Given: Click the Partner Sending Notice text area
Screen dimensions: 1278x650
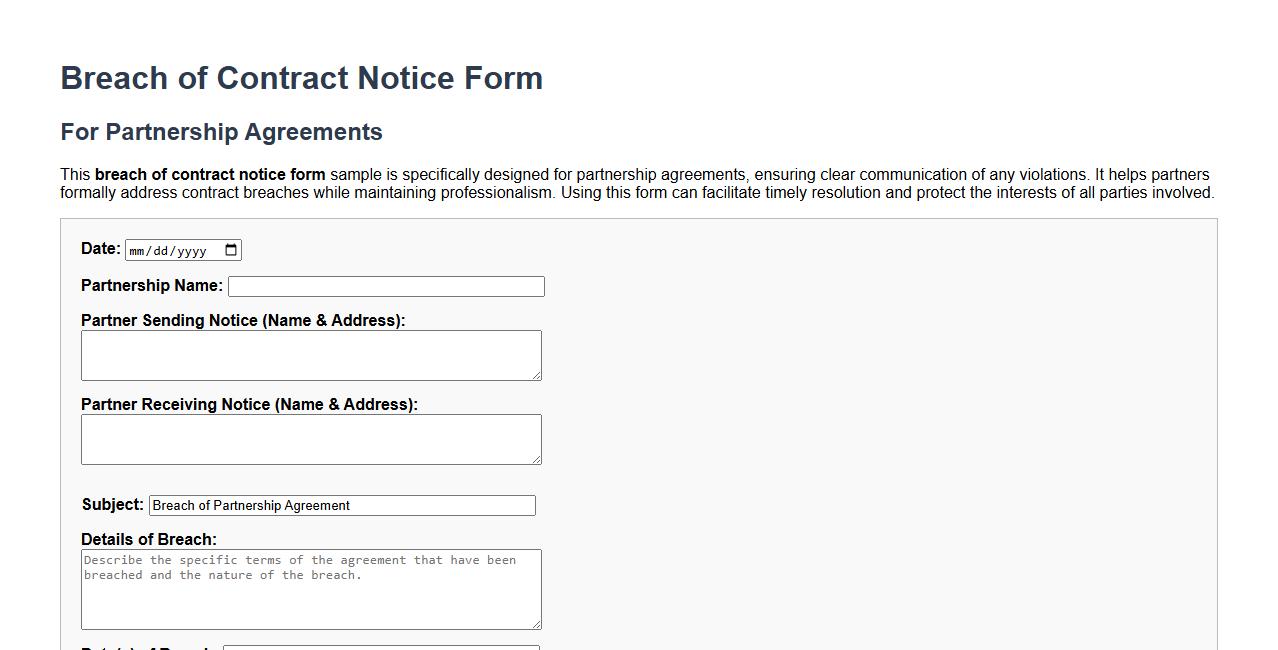Looking at the screenshot, I should [x=310, y=354].
